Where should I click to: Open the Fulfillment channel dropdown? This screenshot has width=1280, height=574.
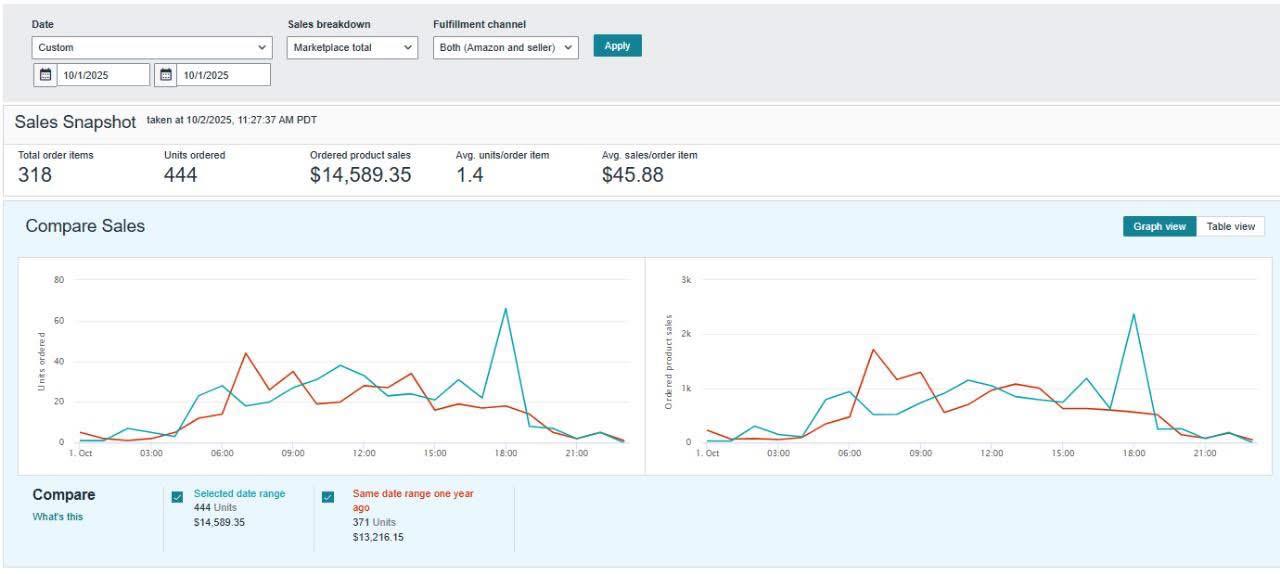tap(505, 47)
